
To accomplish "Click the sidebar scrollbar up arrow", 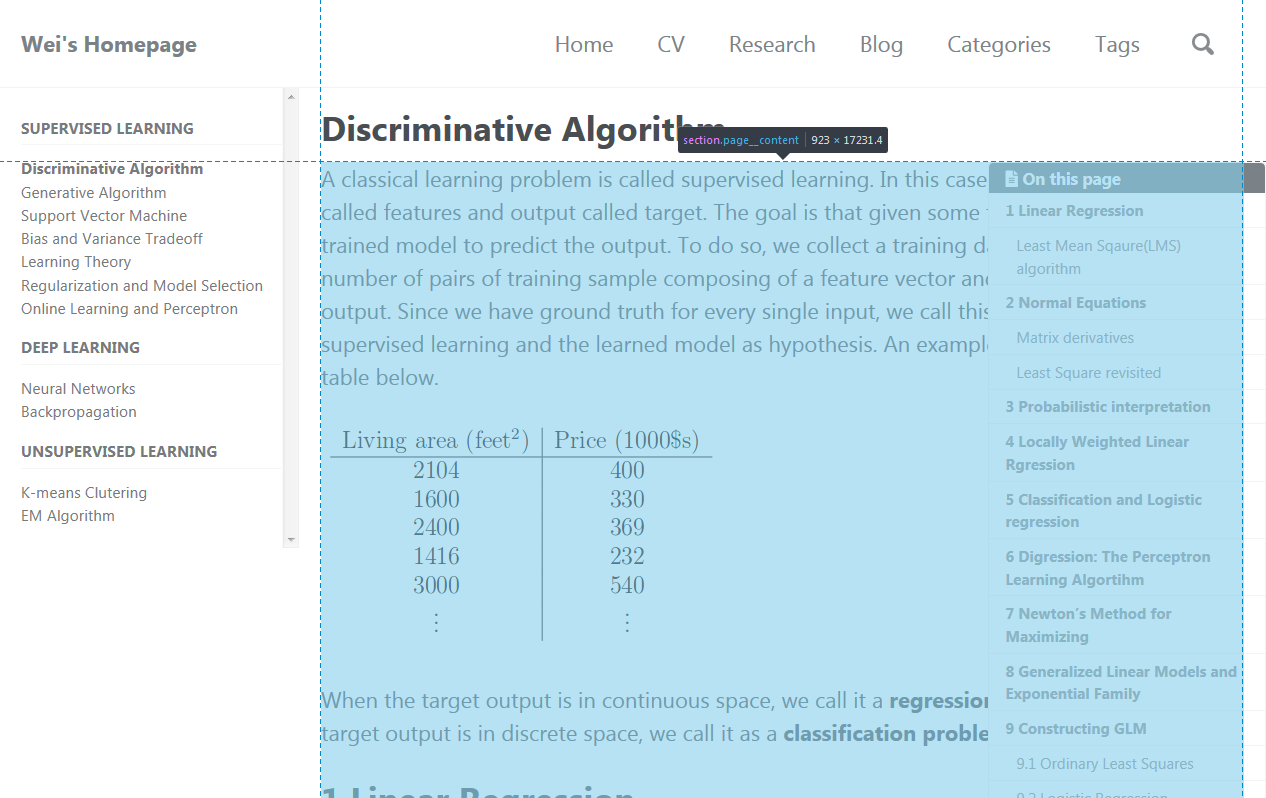I will (290, 95).
